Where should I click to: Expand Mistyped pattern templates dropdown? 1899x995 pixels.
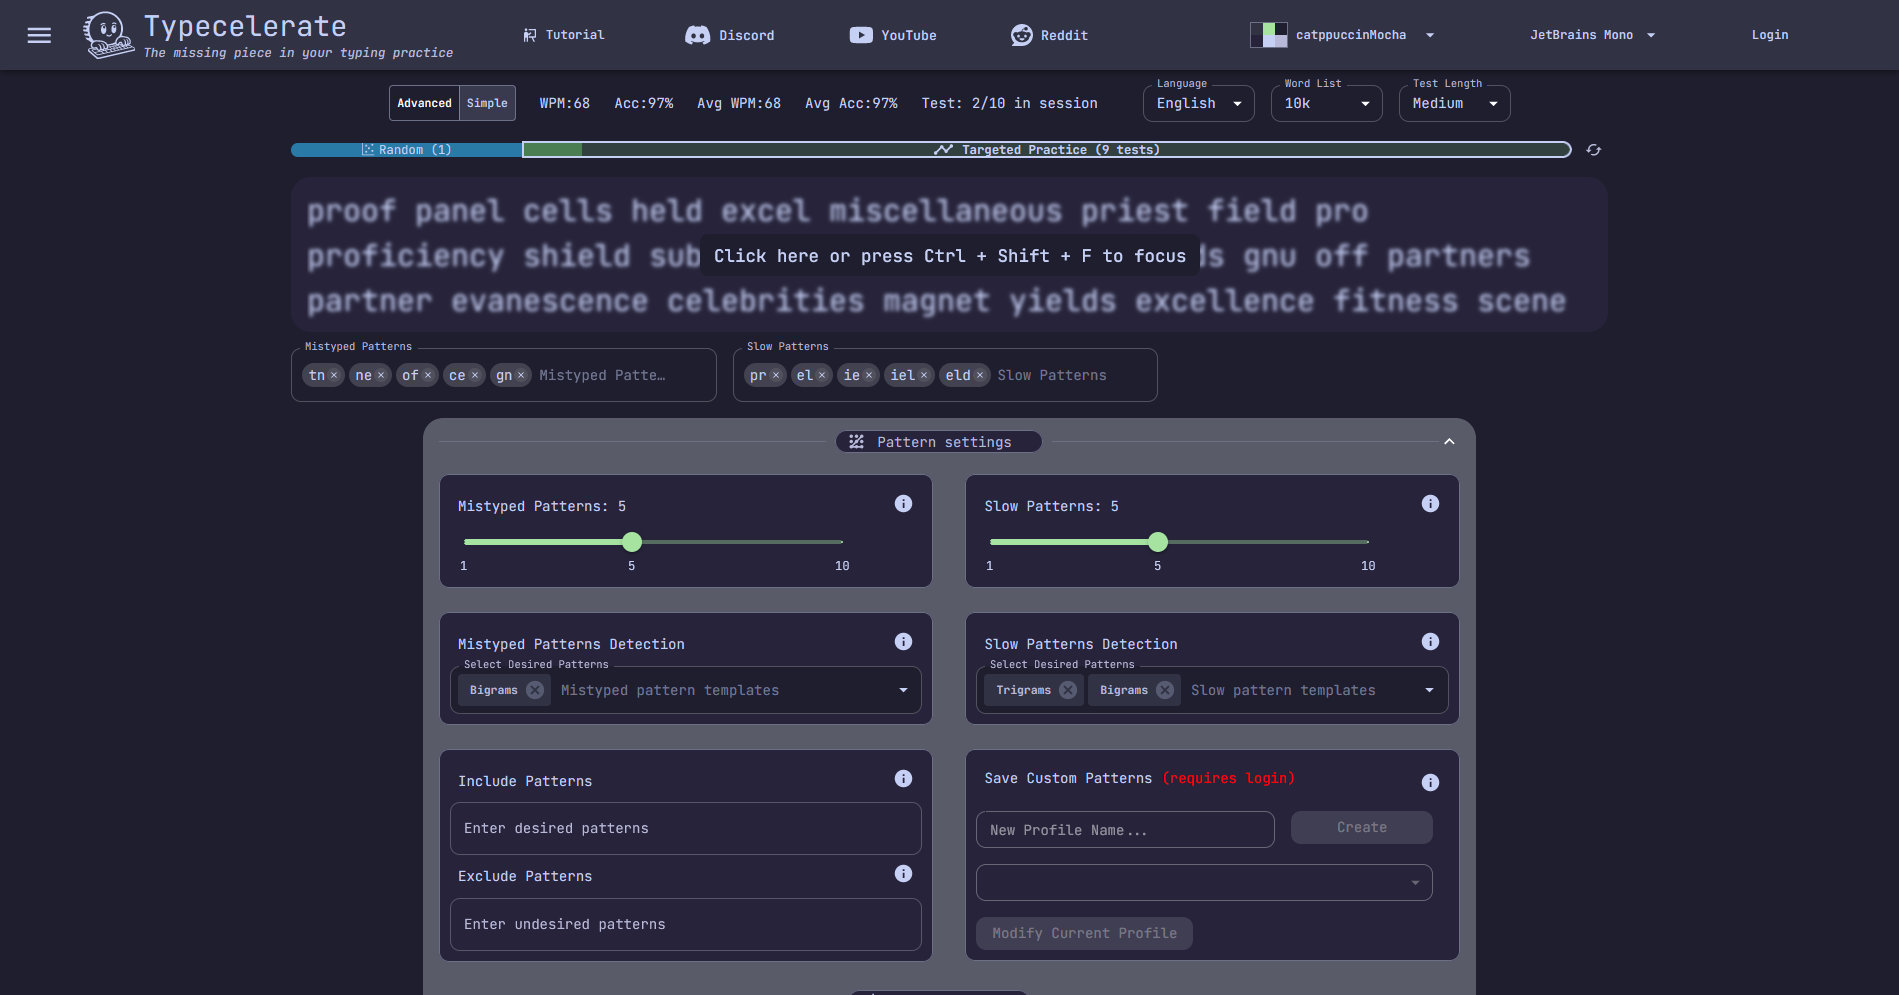click(903, 690)
